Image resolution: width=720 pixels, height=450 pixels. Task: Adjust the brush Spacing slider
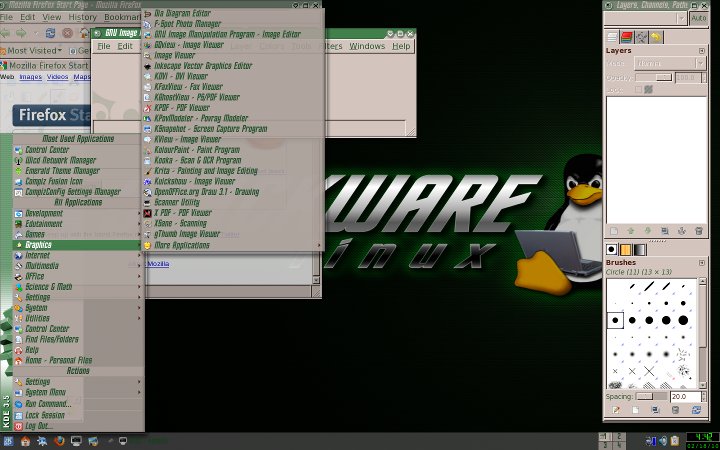pos(652,397)
